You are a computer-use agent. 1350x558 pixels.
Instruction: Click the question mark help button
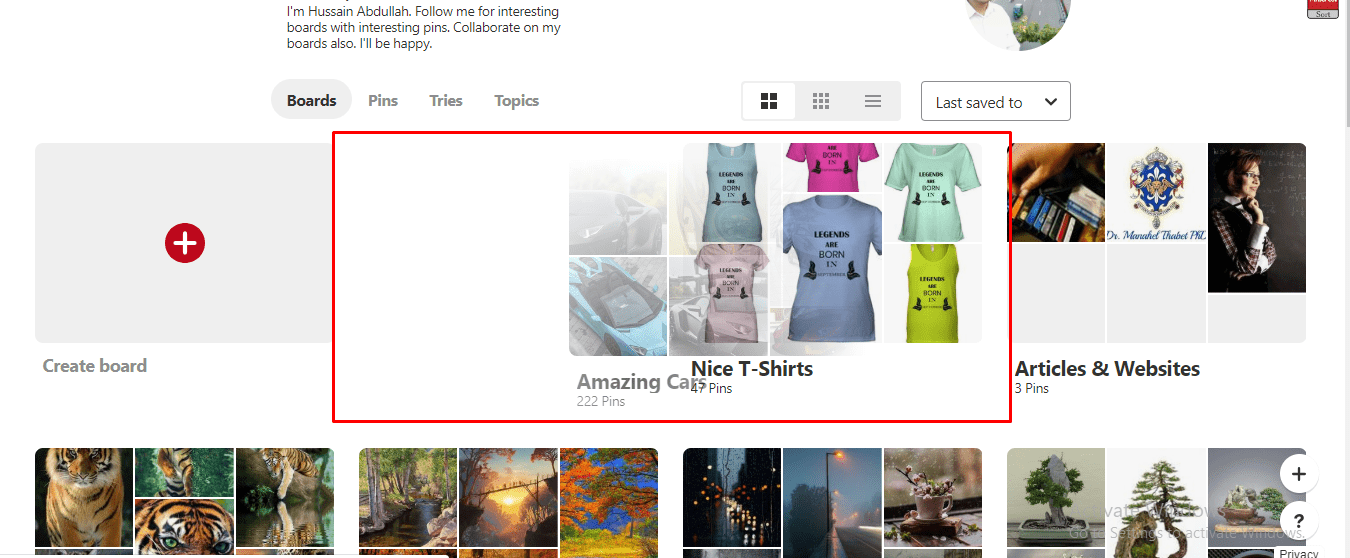click(x=1298, y=520)
